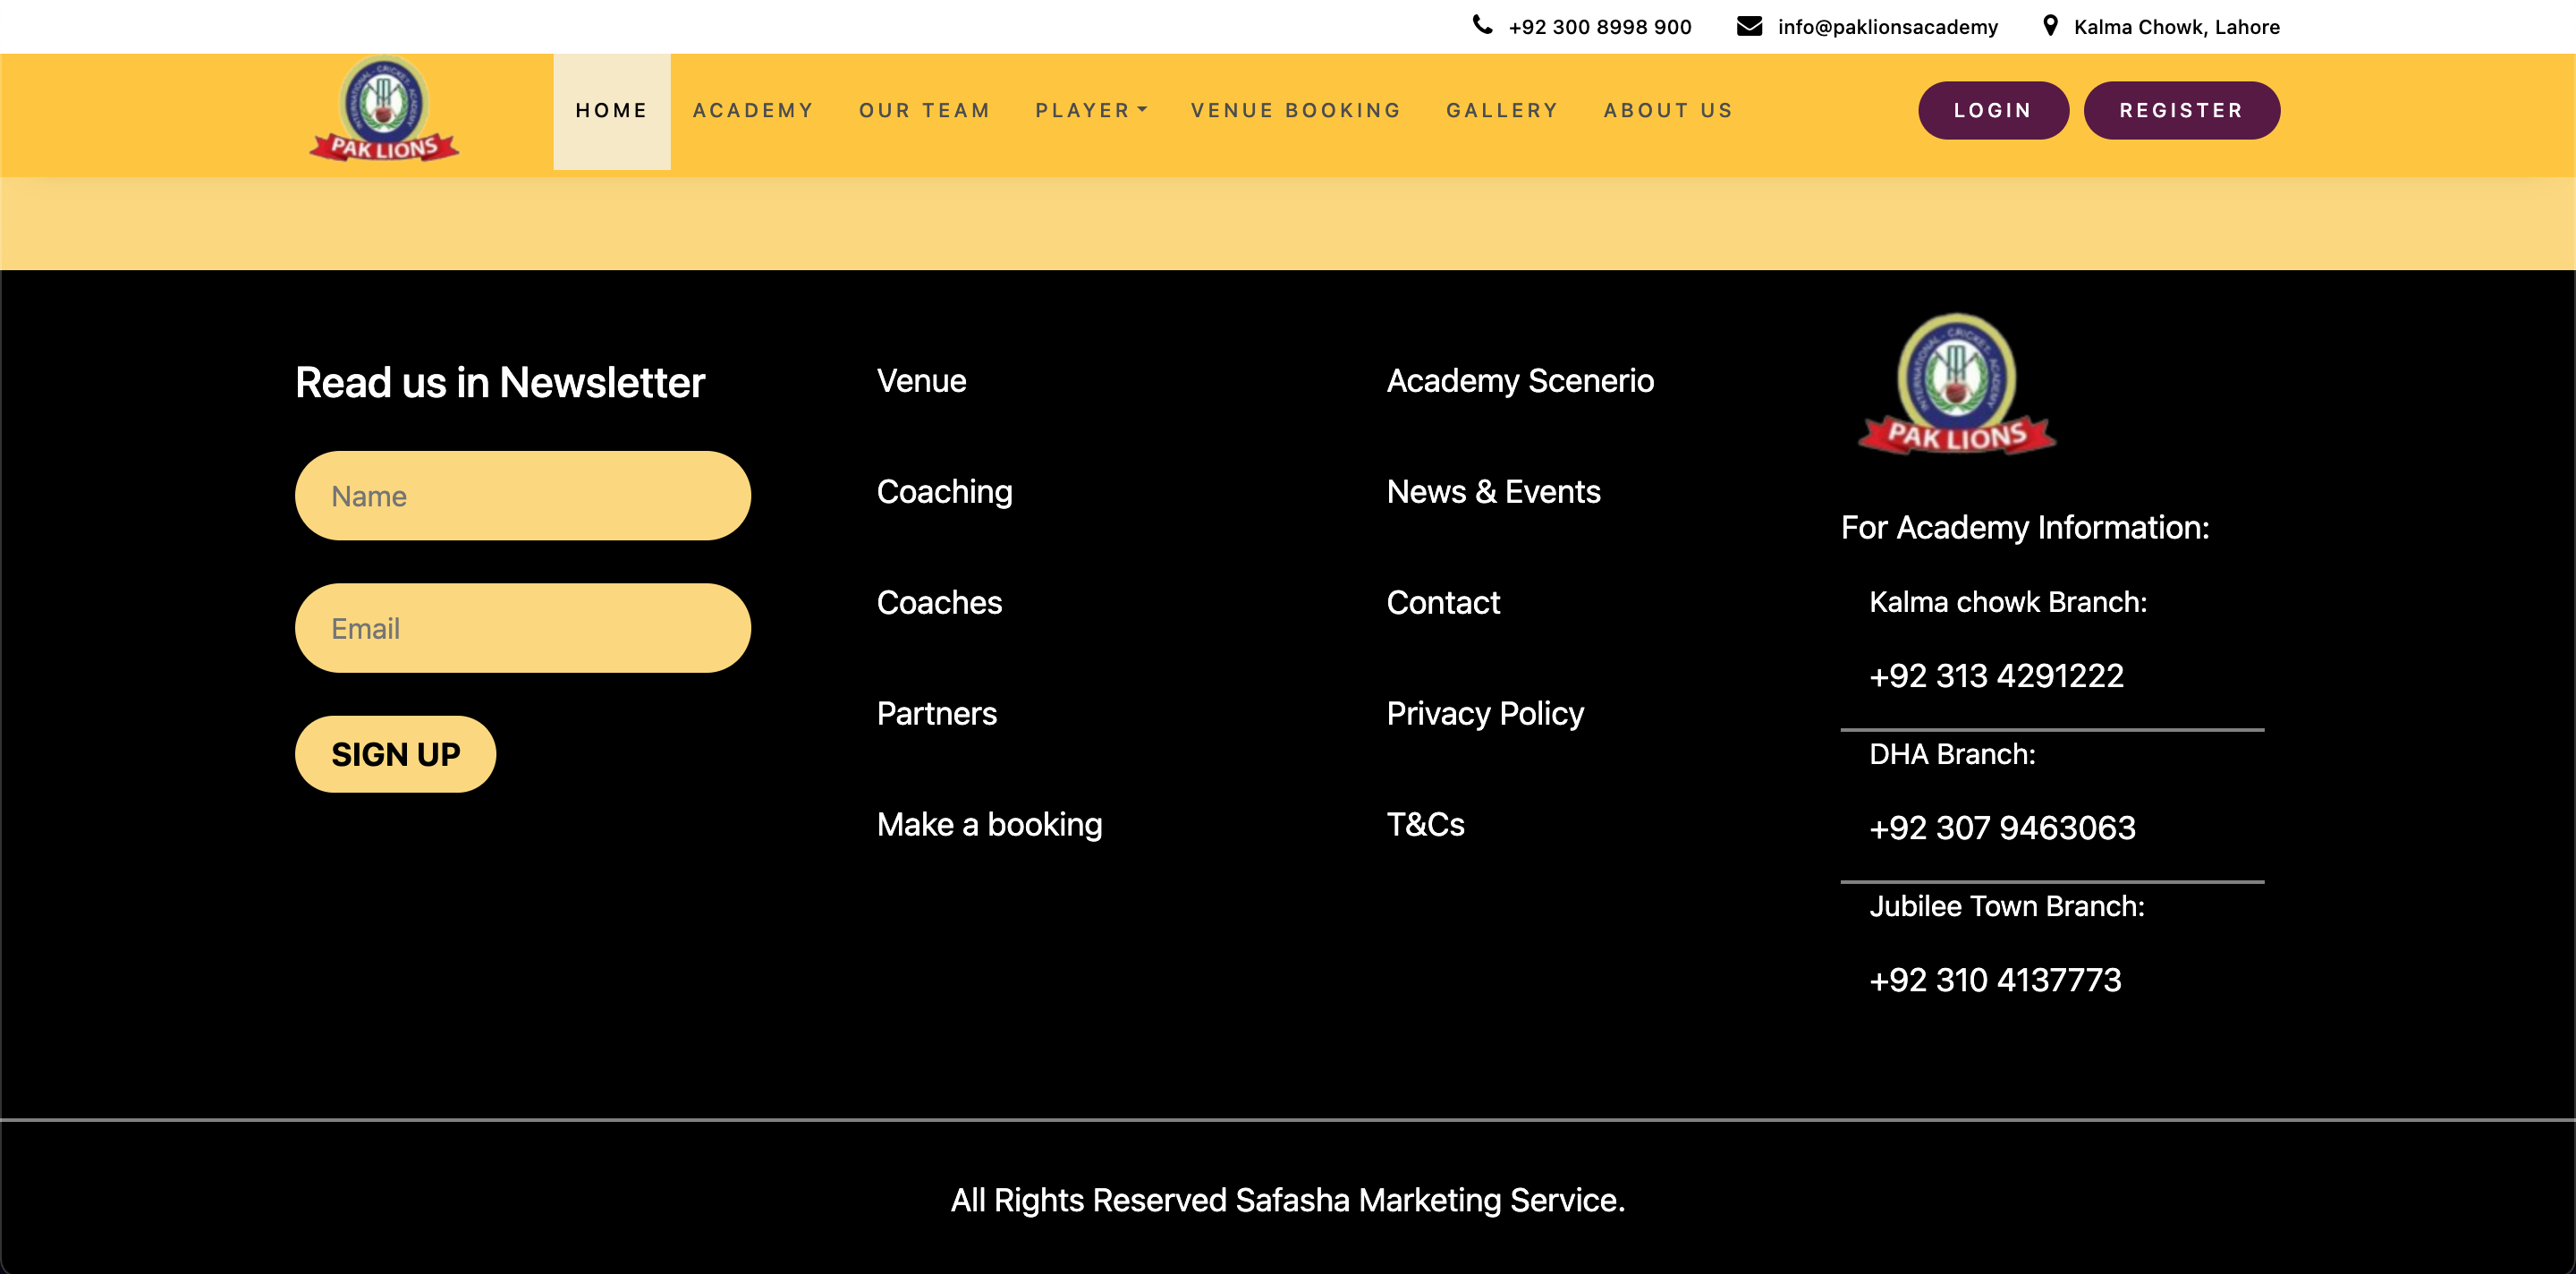The height and width of the screenshot is (1274, 2576).
Task: Follow the Privacy Policy link
Action: (x=1484, y=713)
